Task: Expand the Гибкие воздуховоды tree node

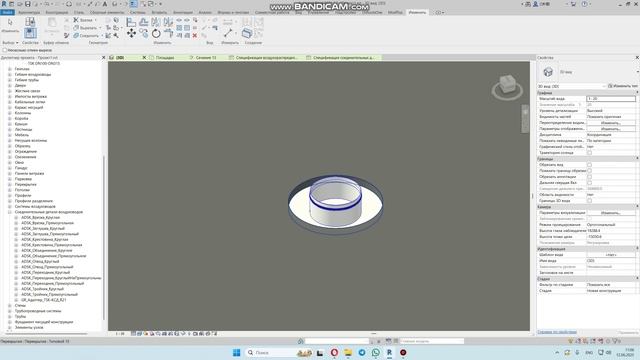Action: point(10,75)
